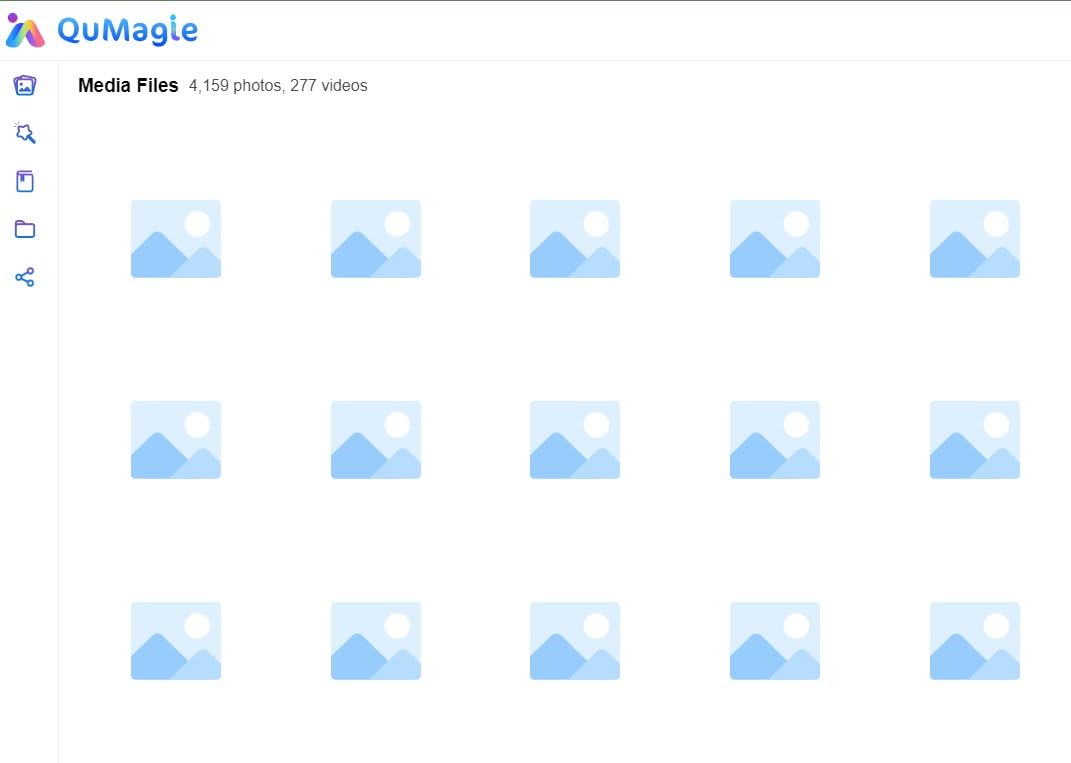Open first photo placeholder in bottom row
The height and width of the screenshot is (763, 1071).
pyautogui.click(x=176, y=641)
